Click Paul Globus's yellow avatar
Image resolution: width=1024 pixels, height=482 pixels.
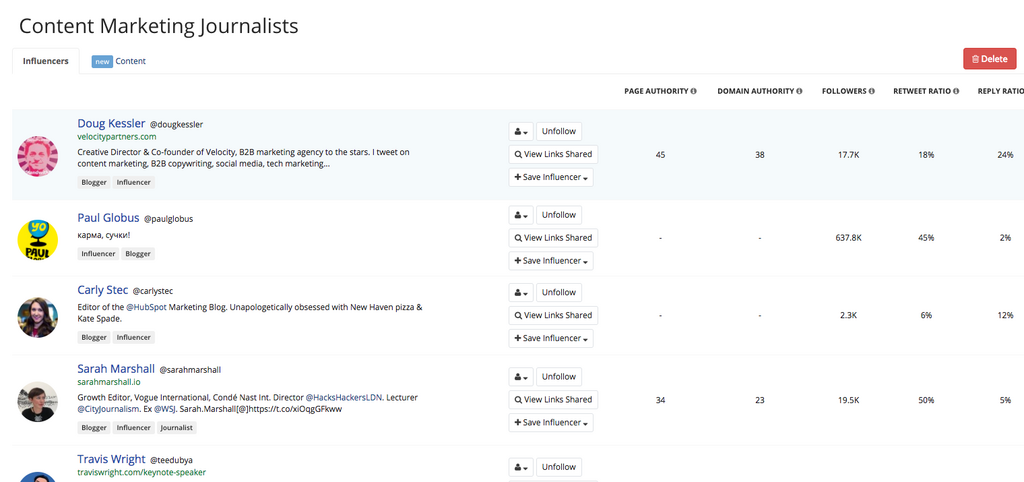click(x=38, y=239)
